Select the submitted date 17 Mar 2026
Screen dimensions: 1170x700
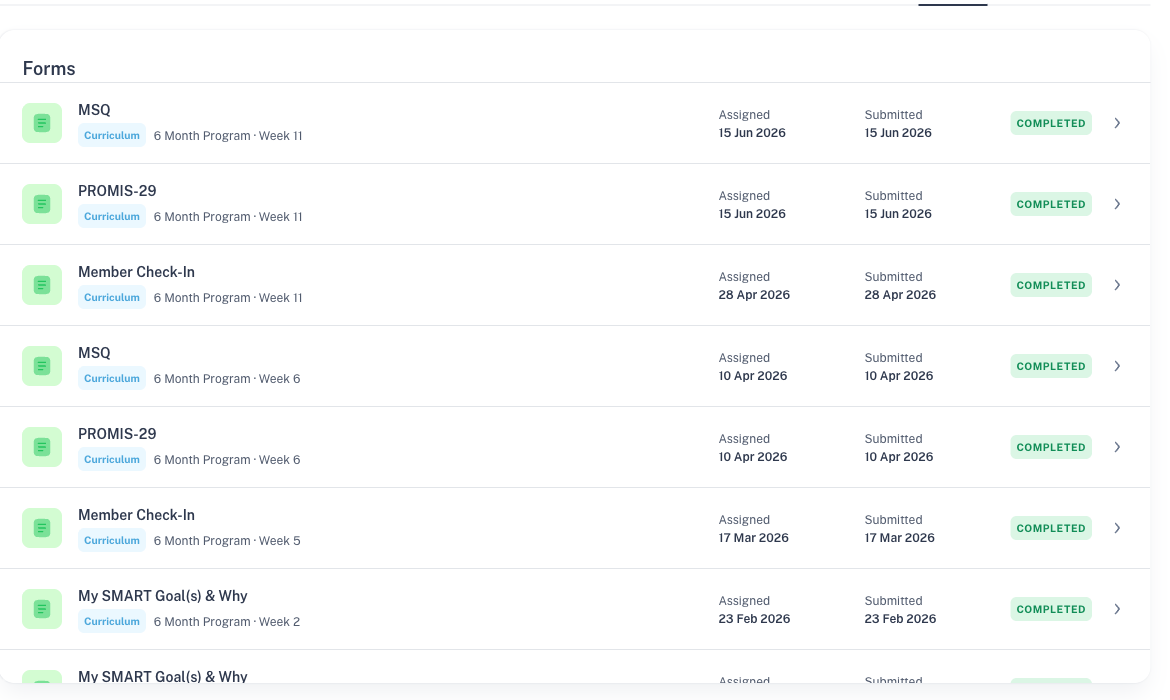[900, 538]
